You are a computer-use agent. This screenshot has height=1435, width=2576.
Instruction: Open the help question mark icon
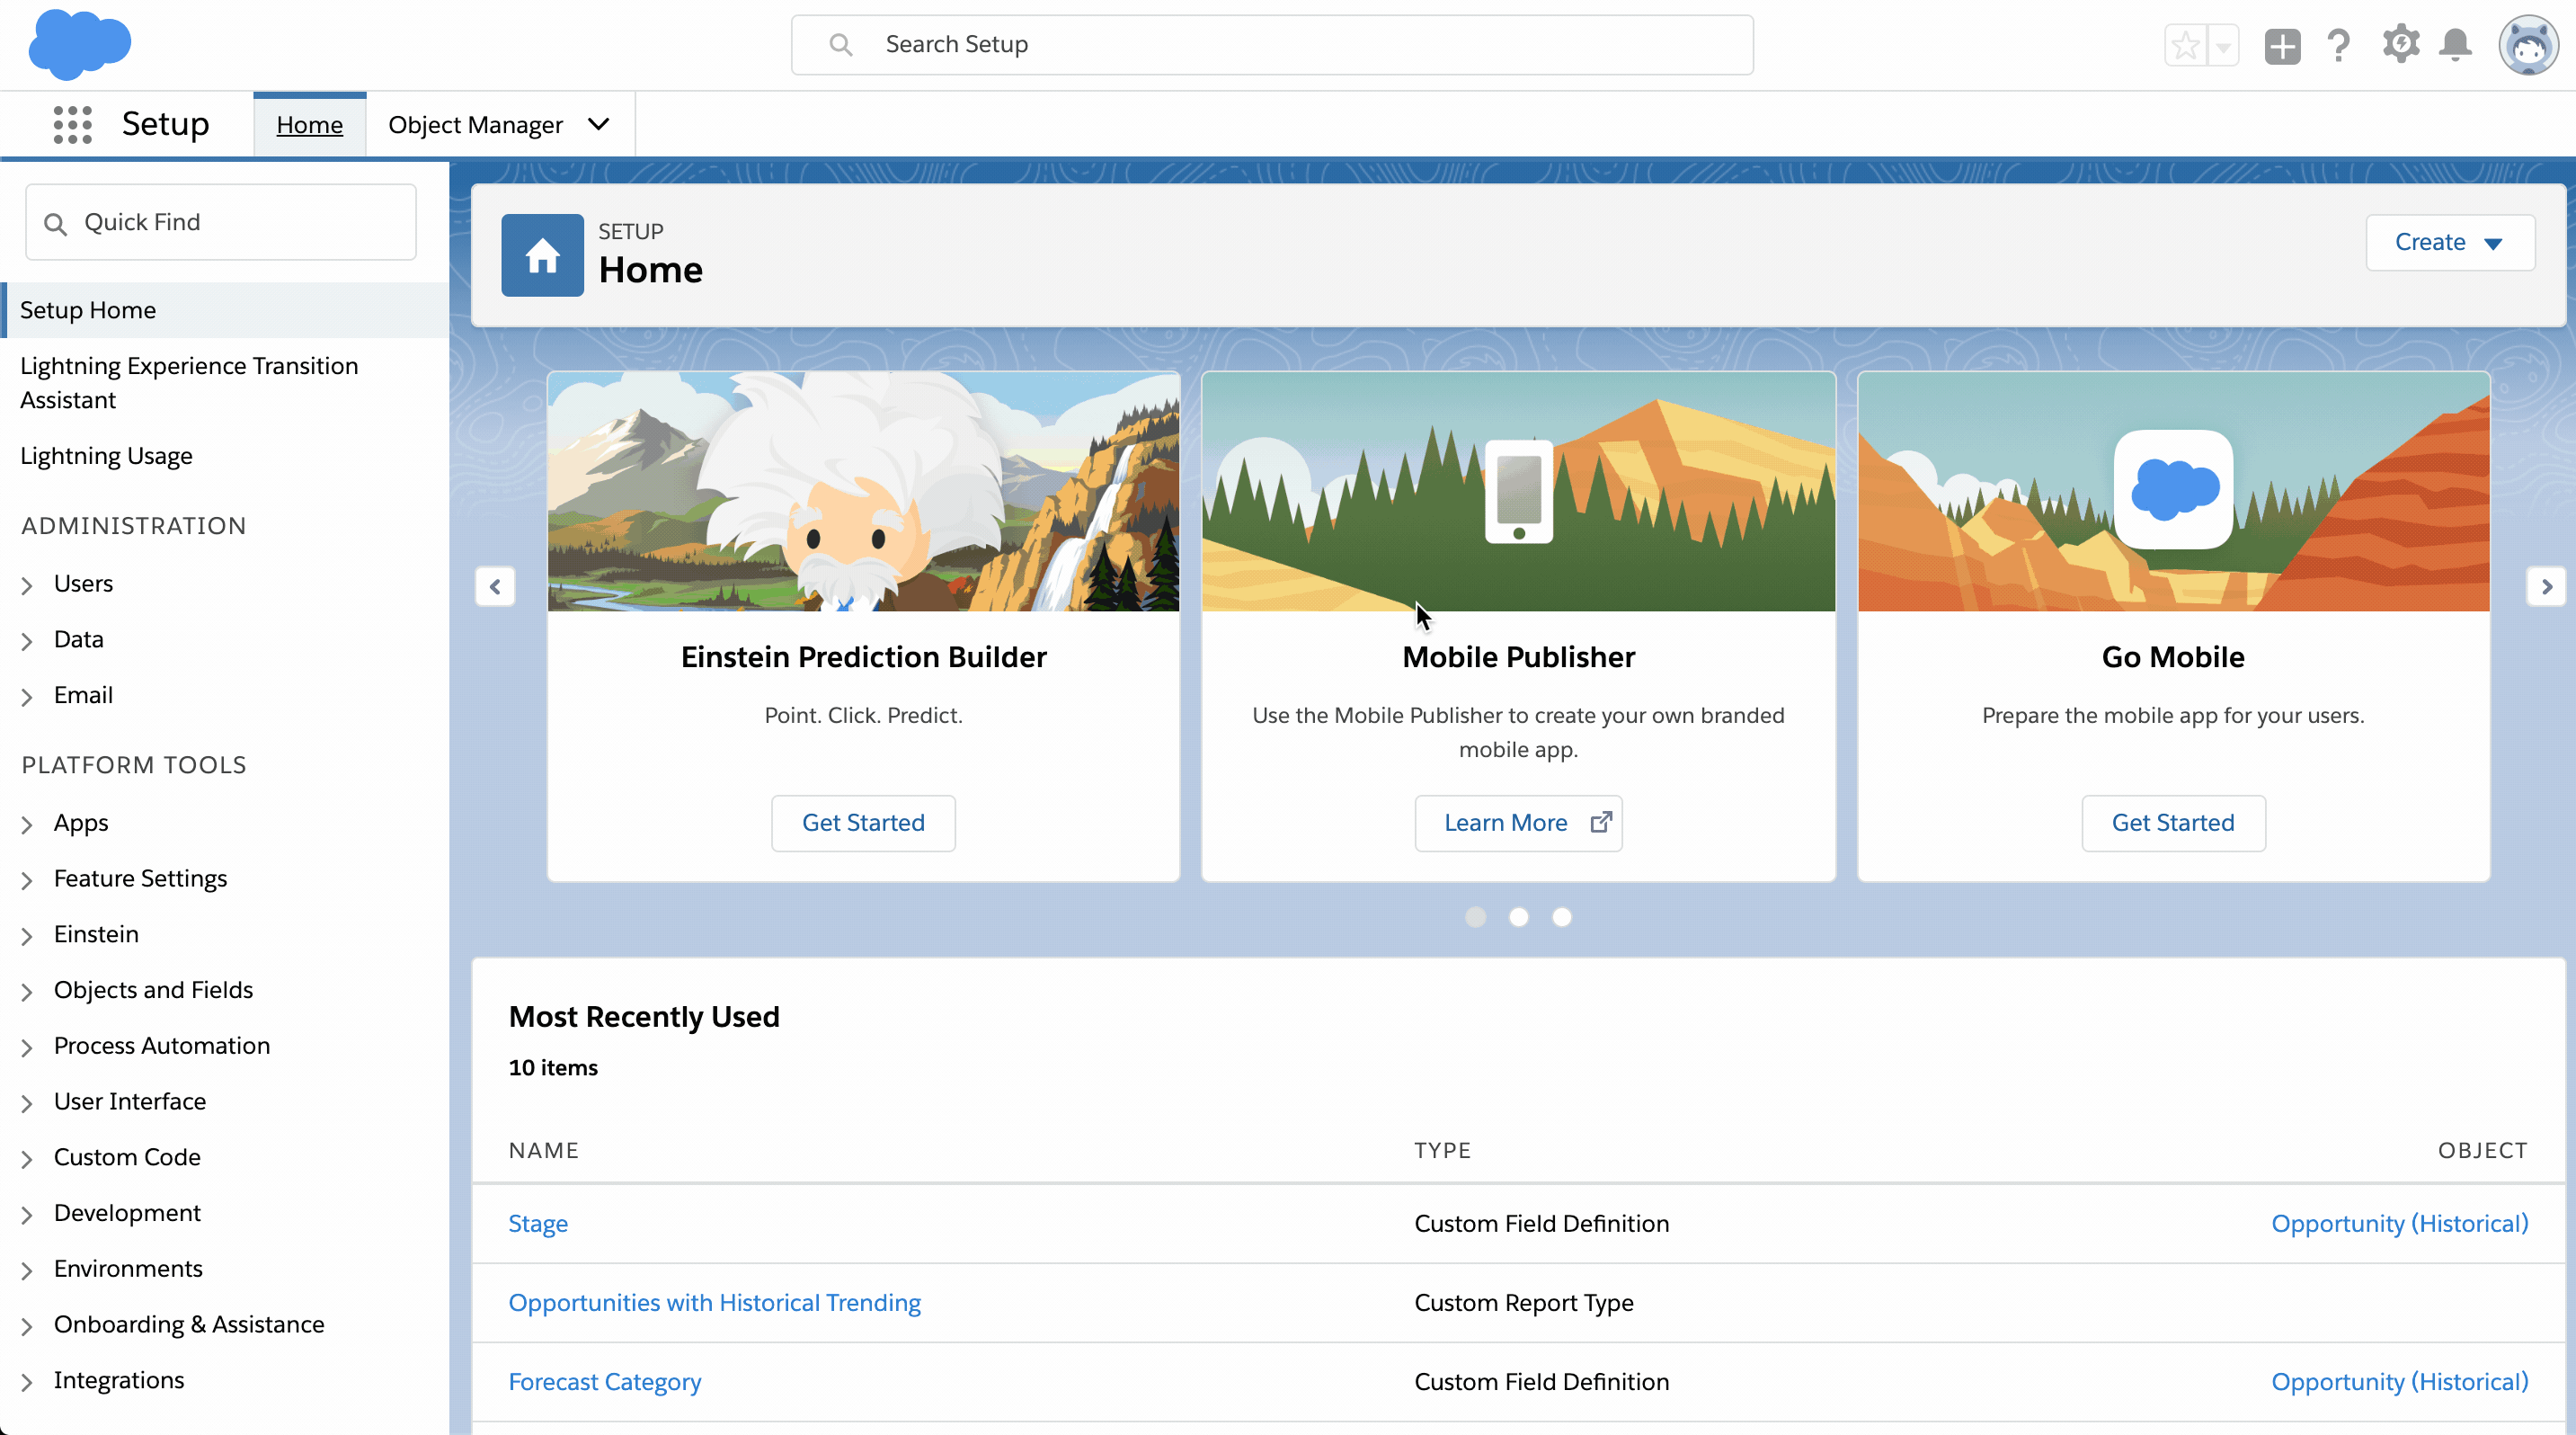click(x=2338, y=46)
